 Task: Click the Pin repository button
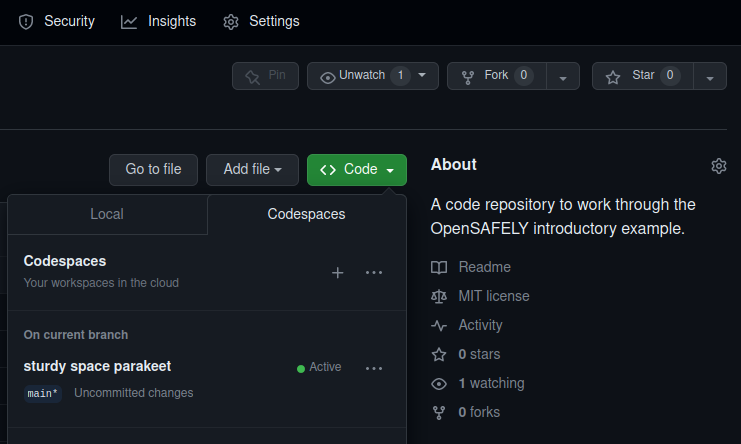click(x=265, y=76)
